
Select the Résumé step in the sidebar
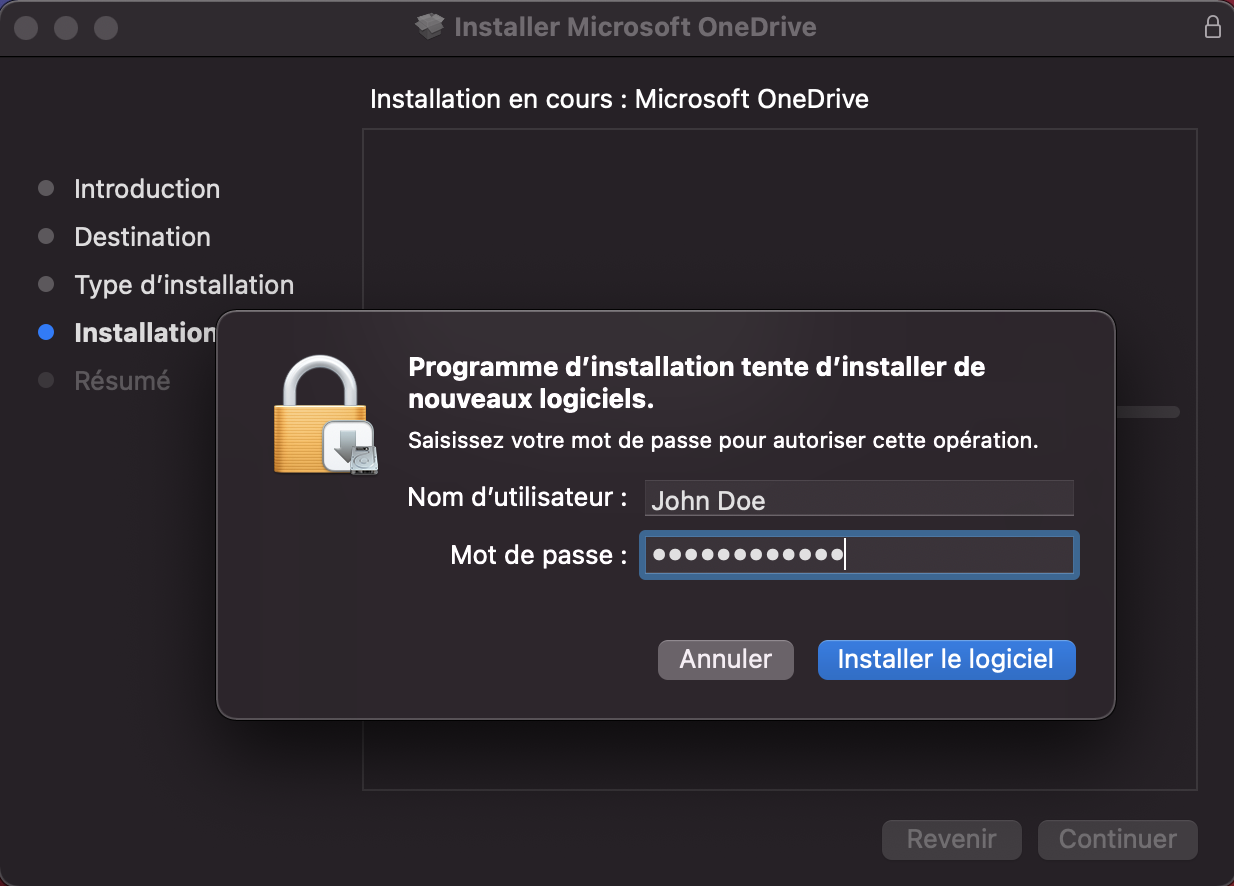[122, 381]
